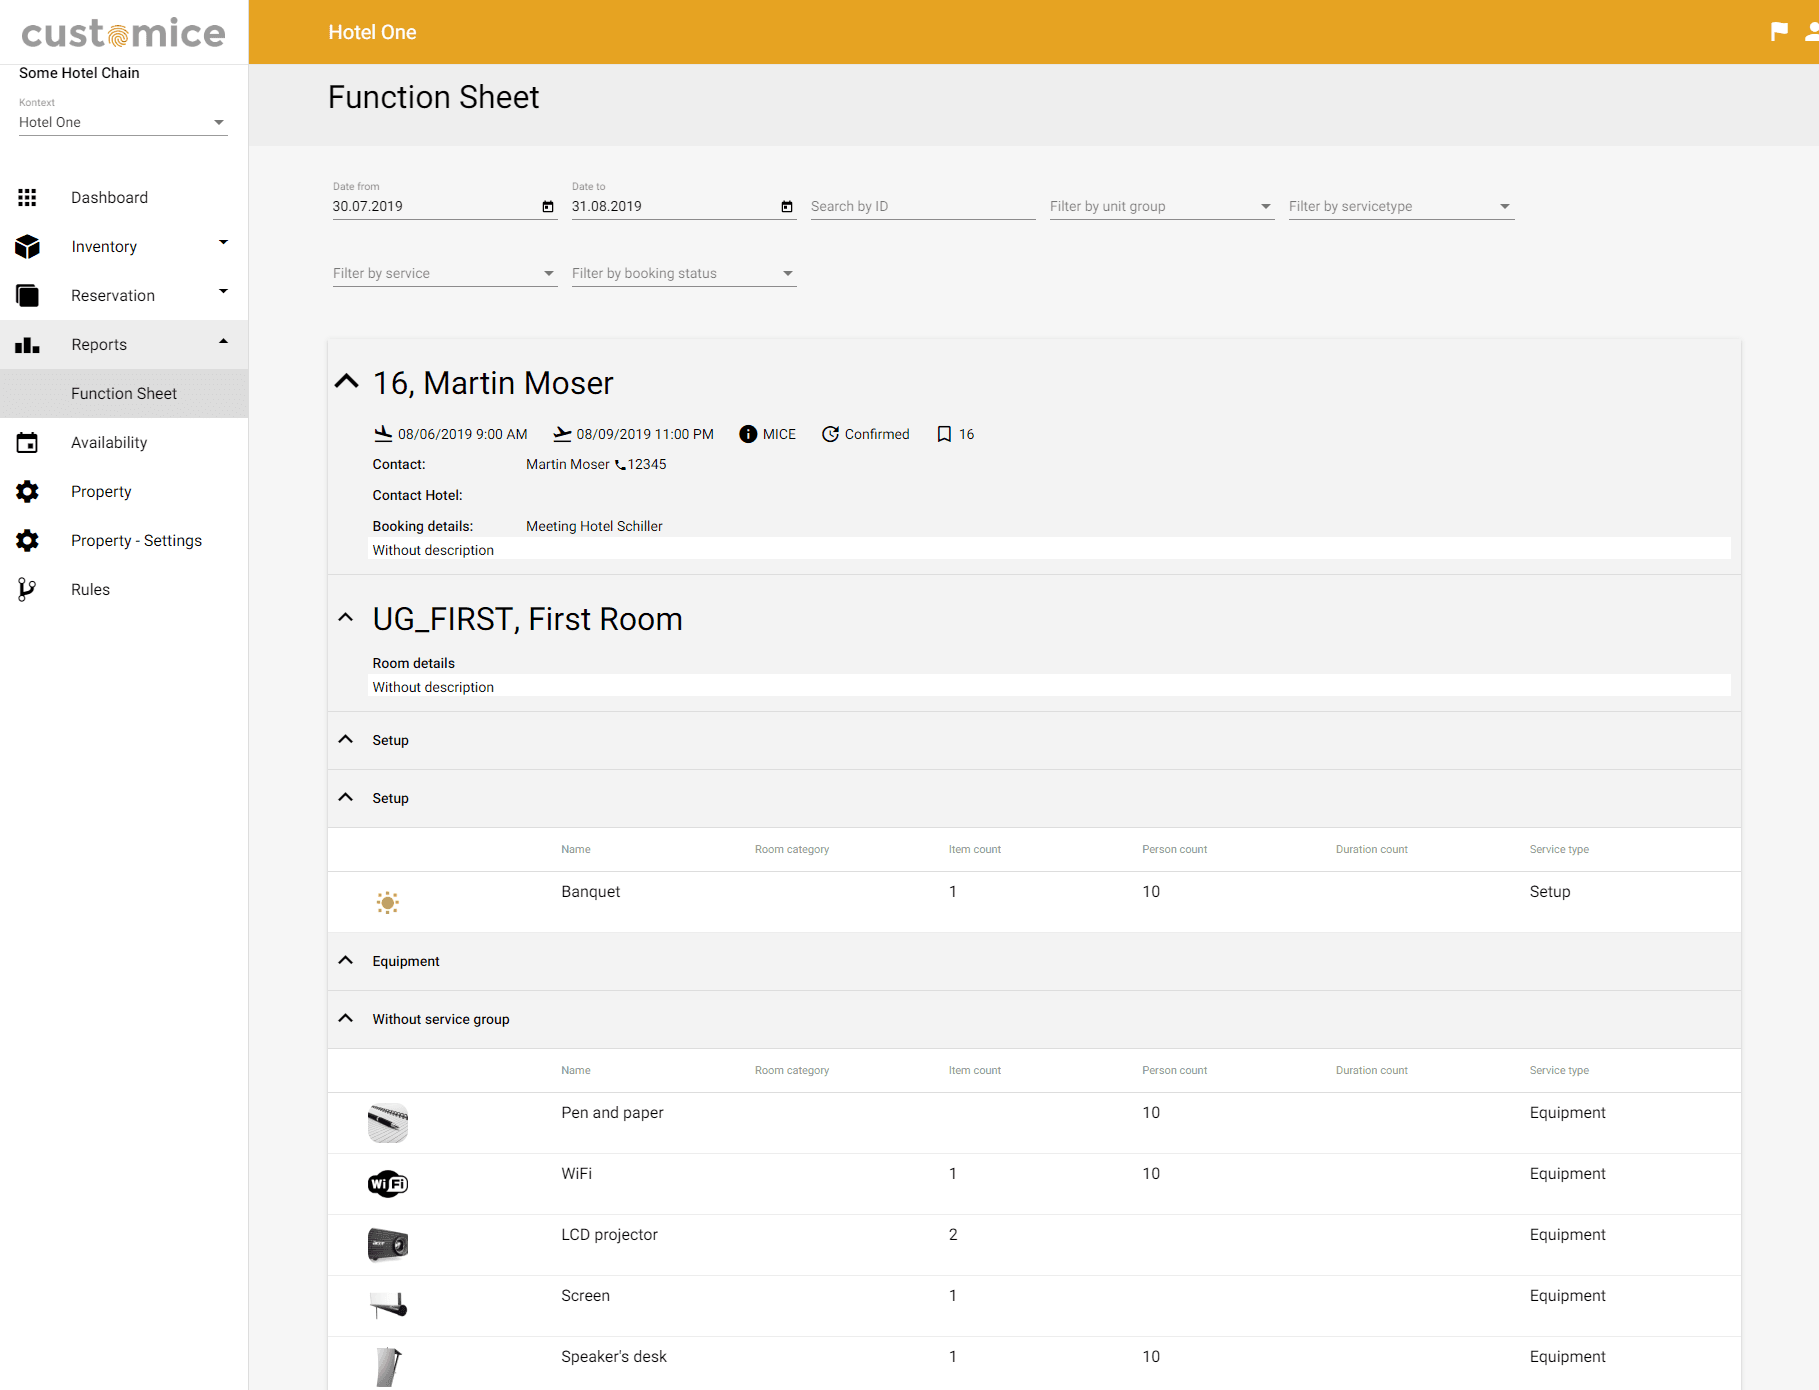This screenshot has height=1390, width=1819.
Task: Open the Filter by unit group dropdown
Action: pyautogui.click(x=1161, y=207)
